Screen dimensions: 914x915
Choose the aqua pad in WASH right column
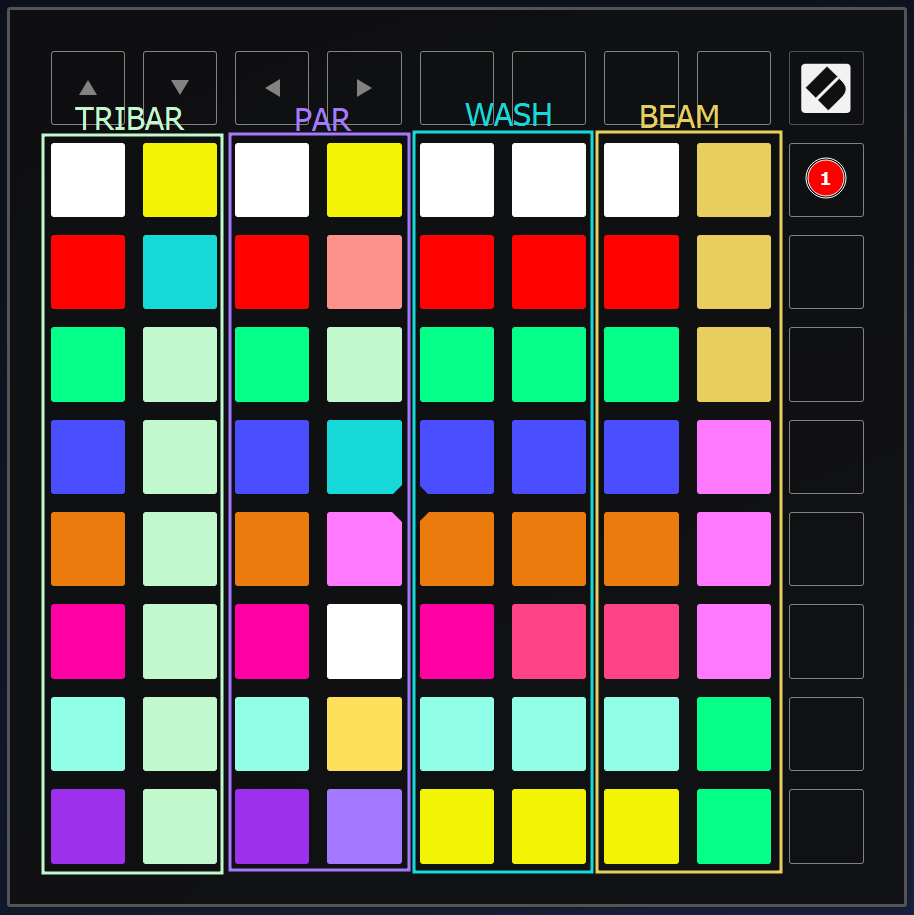click(x=549, y=734)
